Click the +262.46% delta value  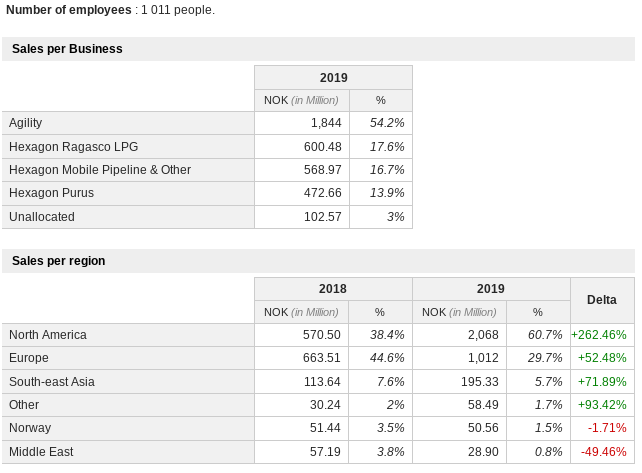(x=599, y=335)
